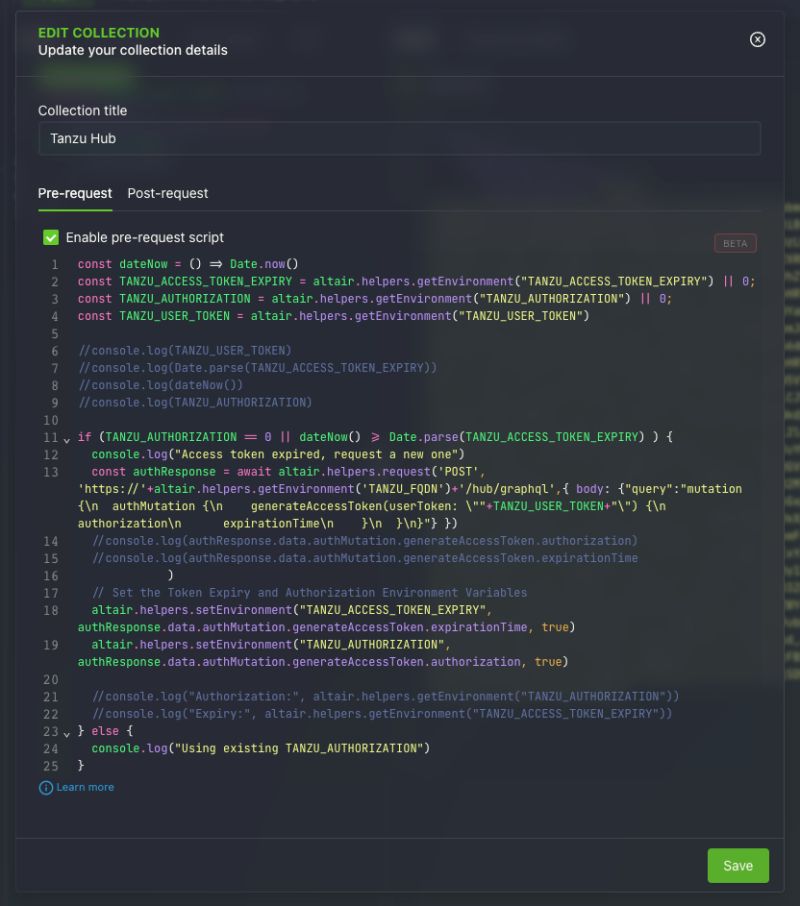Switch to the Post-request tab
The height and width of the screenshot is (906, 800).
[x=168, y=193]
